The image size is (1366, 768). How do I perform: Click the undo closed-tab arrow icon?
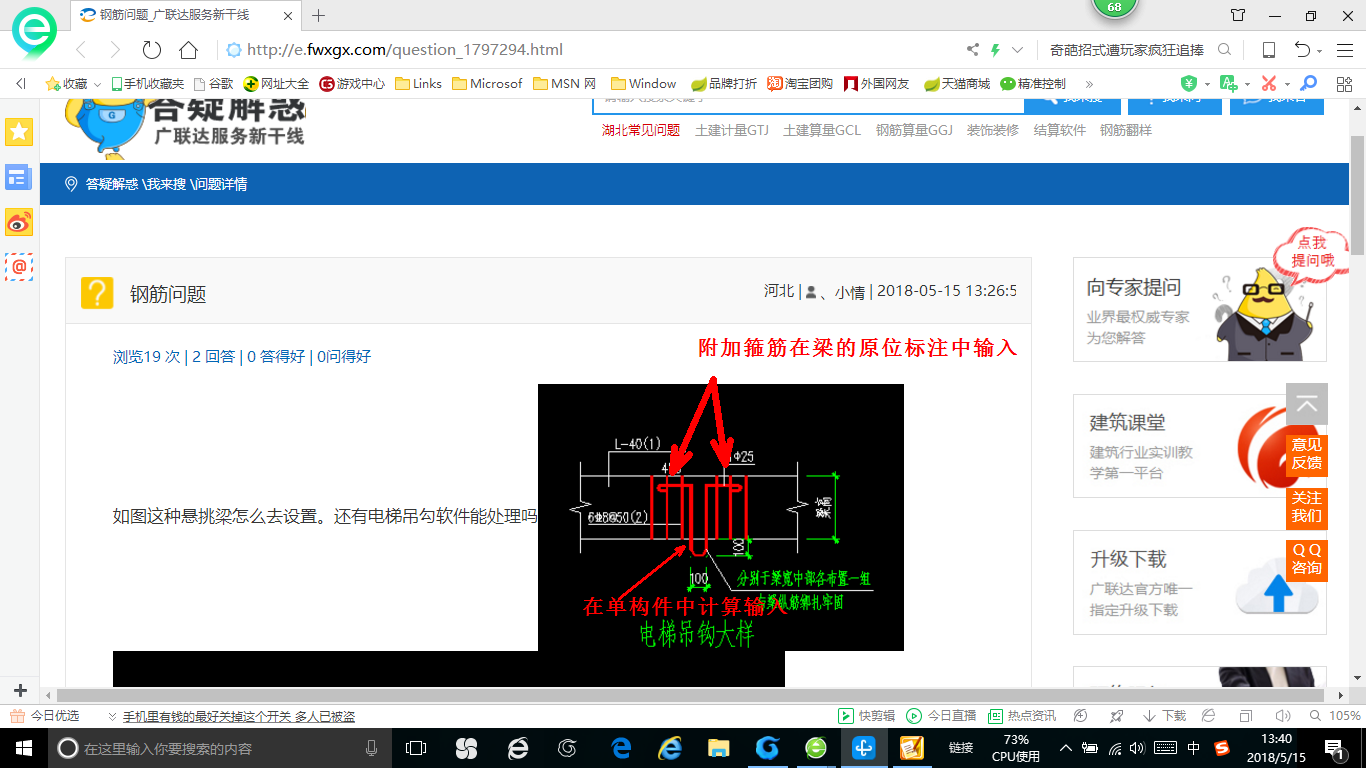(x=1302, y=50)
